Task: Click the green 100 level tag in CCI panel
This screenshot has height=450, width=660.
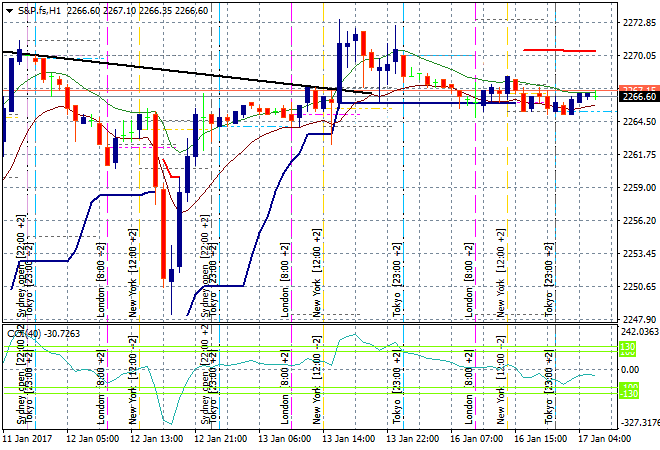Action: click(x=627, y=348)
